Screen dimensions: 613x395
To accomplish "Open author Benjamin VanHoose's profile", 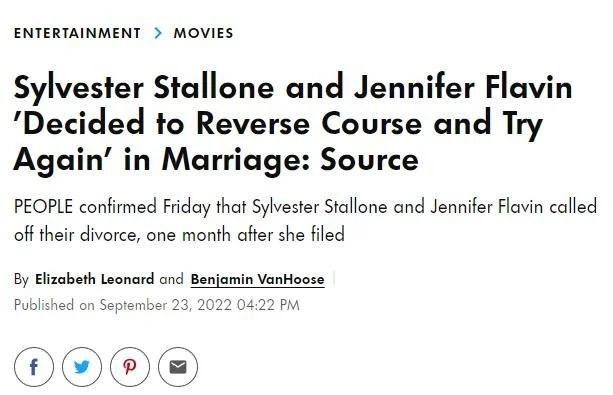I will [258, 279].
